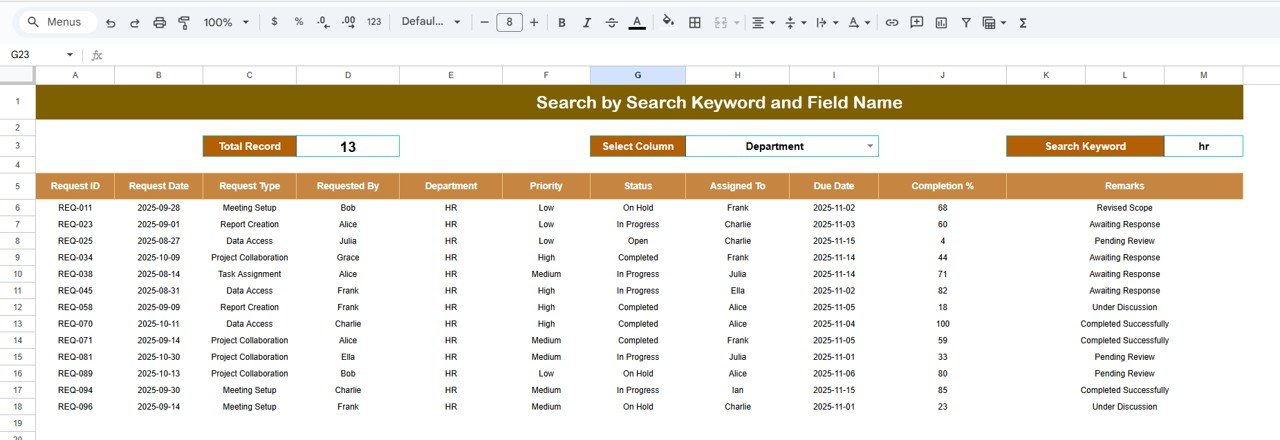Click the Print icon
The height and width of the screenshot is (440, 1280).
coord(160,22)
